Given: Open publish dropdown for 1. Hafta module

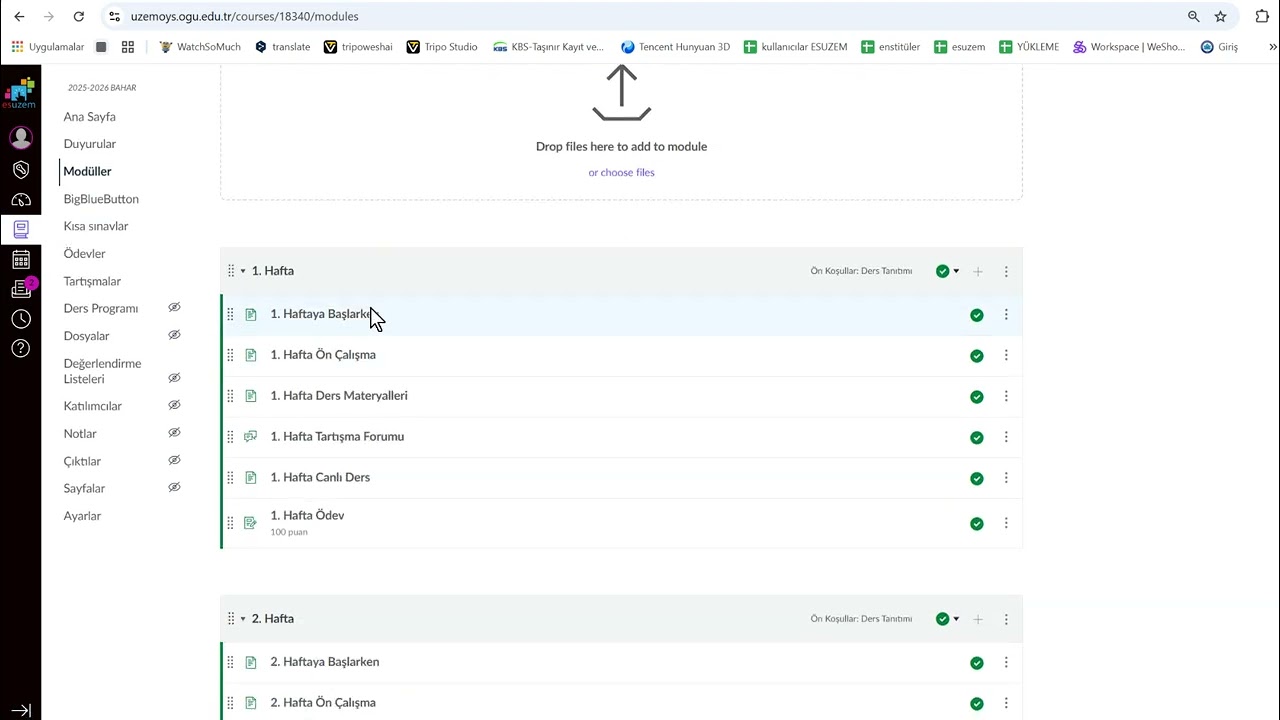Looking at the screenshot, I should pos(947,271).
